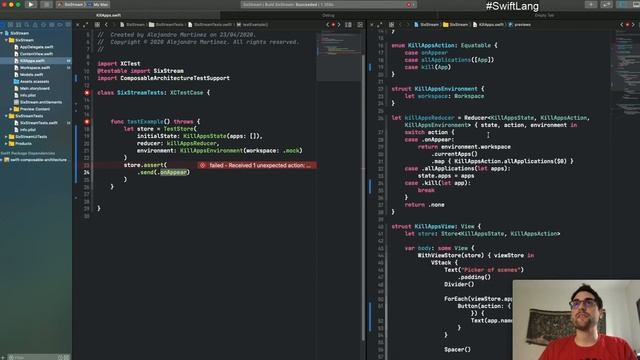Select Models.swift in navigator
This screenshot has width=640, height=360.
[31, 75]
